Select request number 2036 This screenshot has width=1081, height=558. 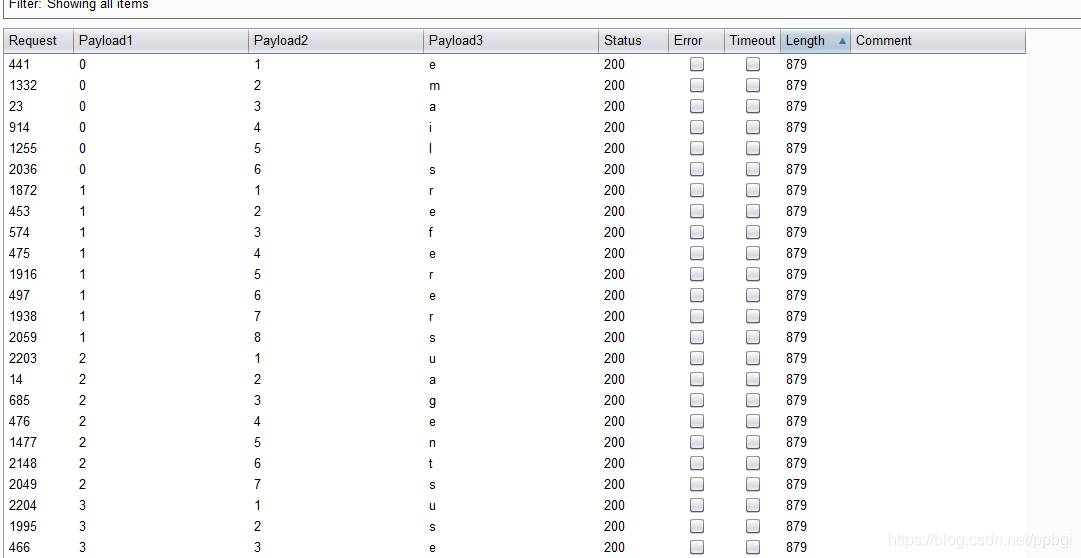pos(23,169)
